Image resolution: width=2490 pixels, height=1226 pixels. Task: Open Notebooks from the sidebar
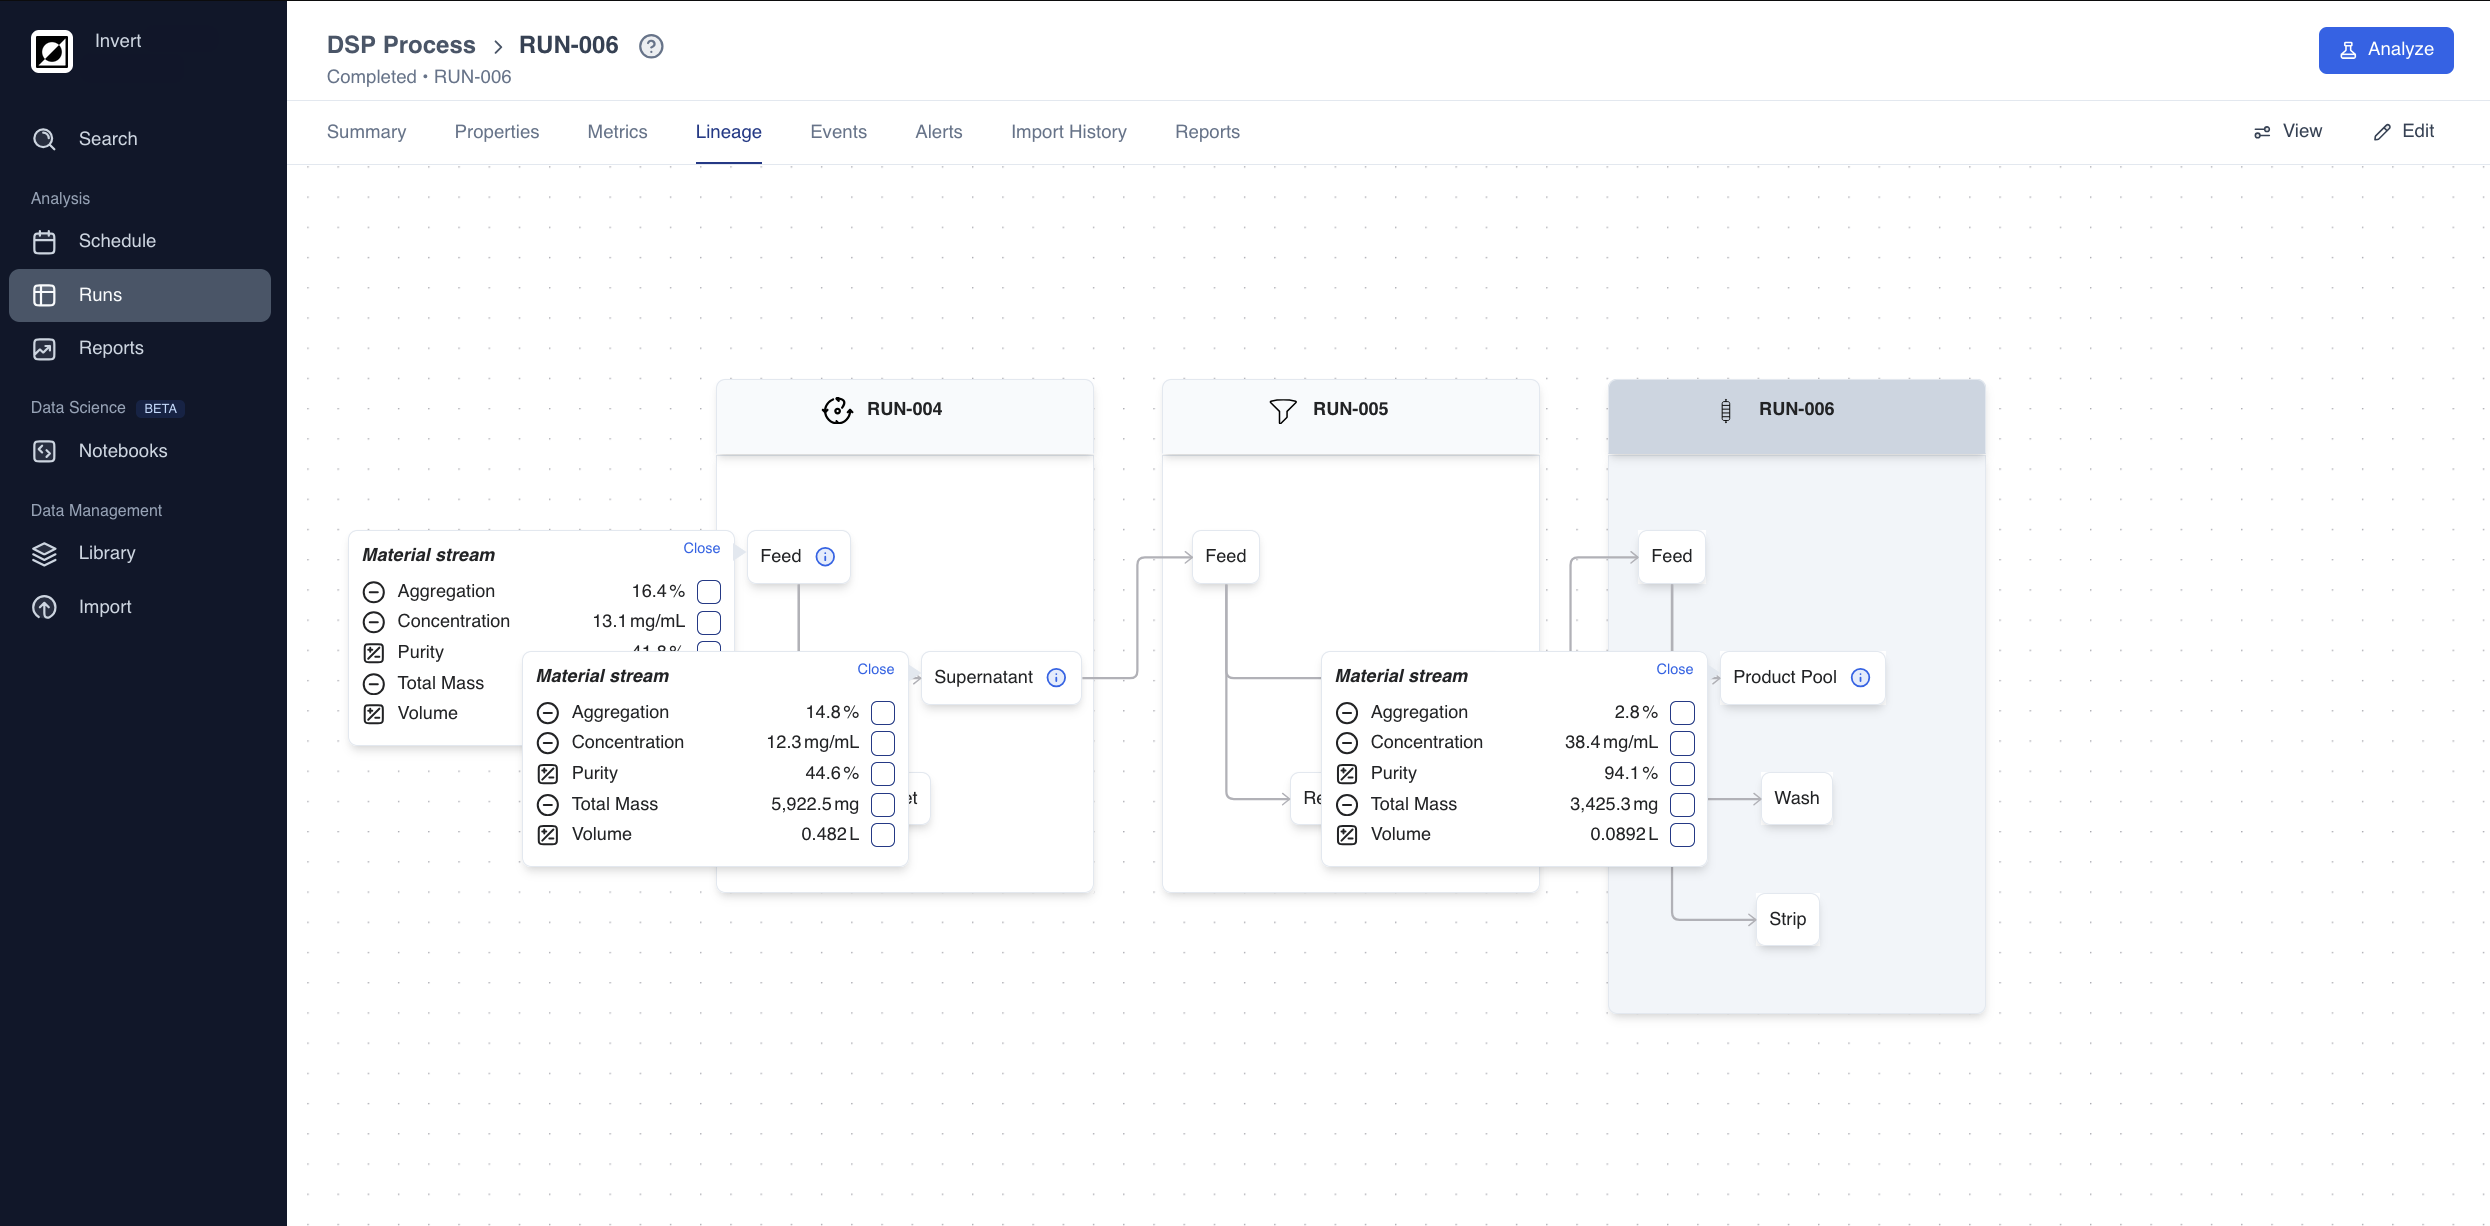[122, 451]
